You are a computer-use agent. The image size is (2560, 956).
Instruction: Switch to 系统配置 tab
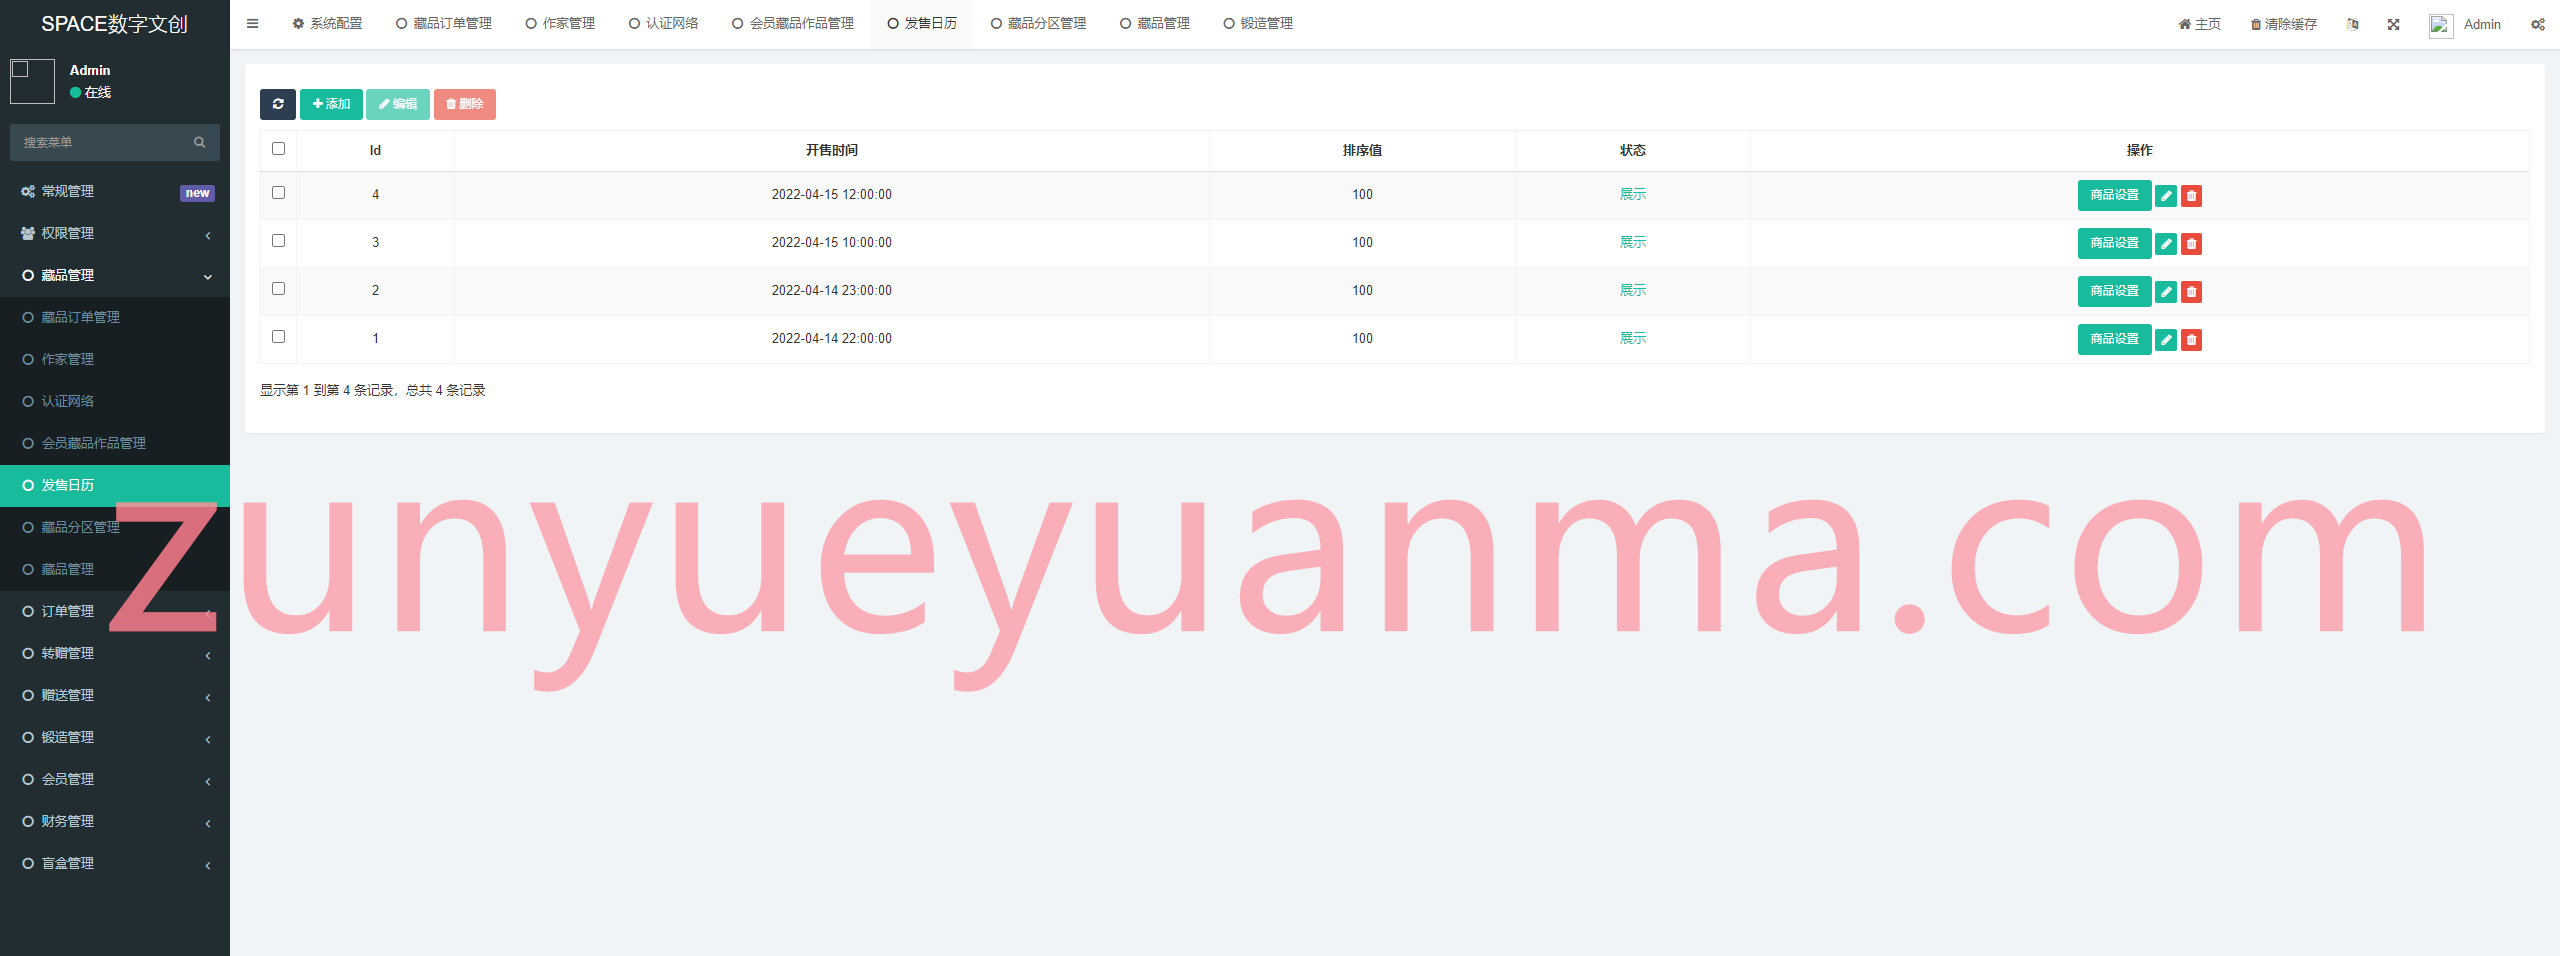click(327, 24)
